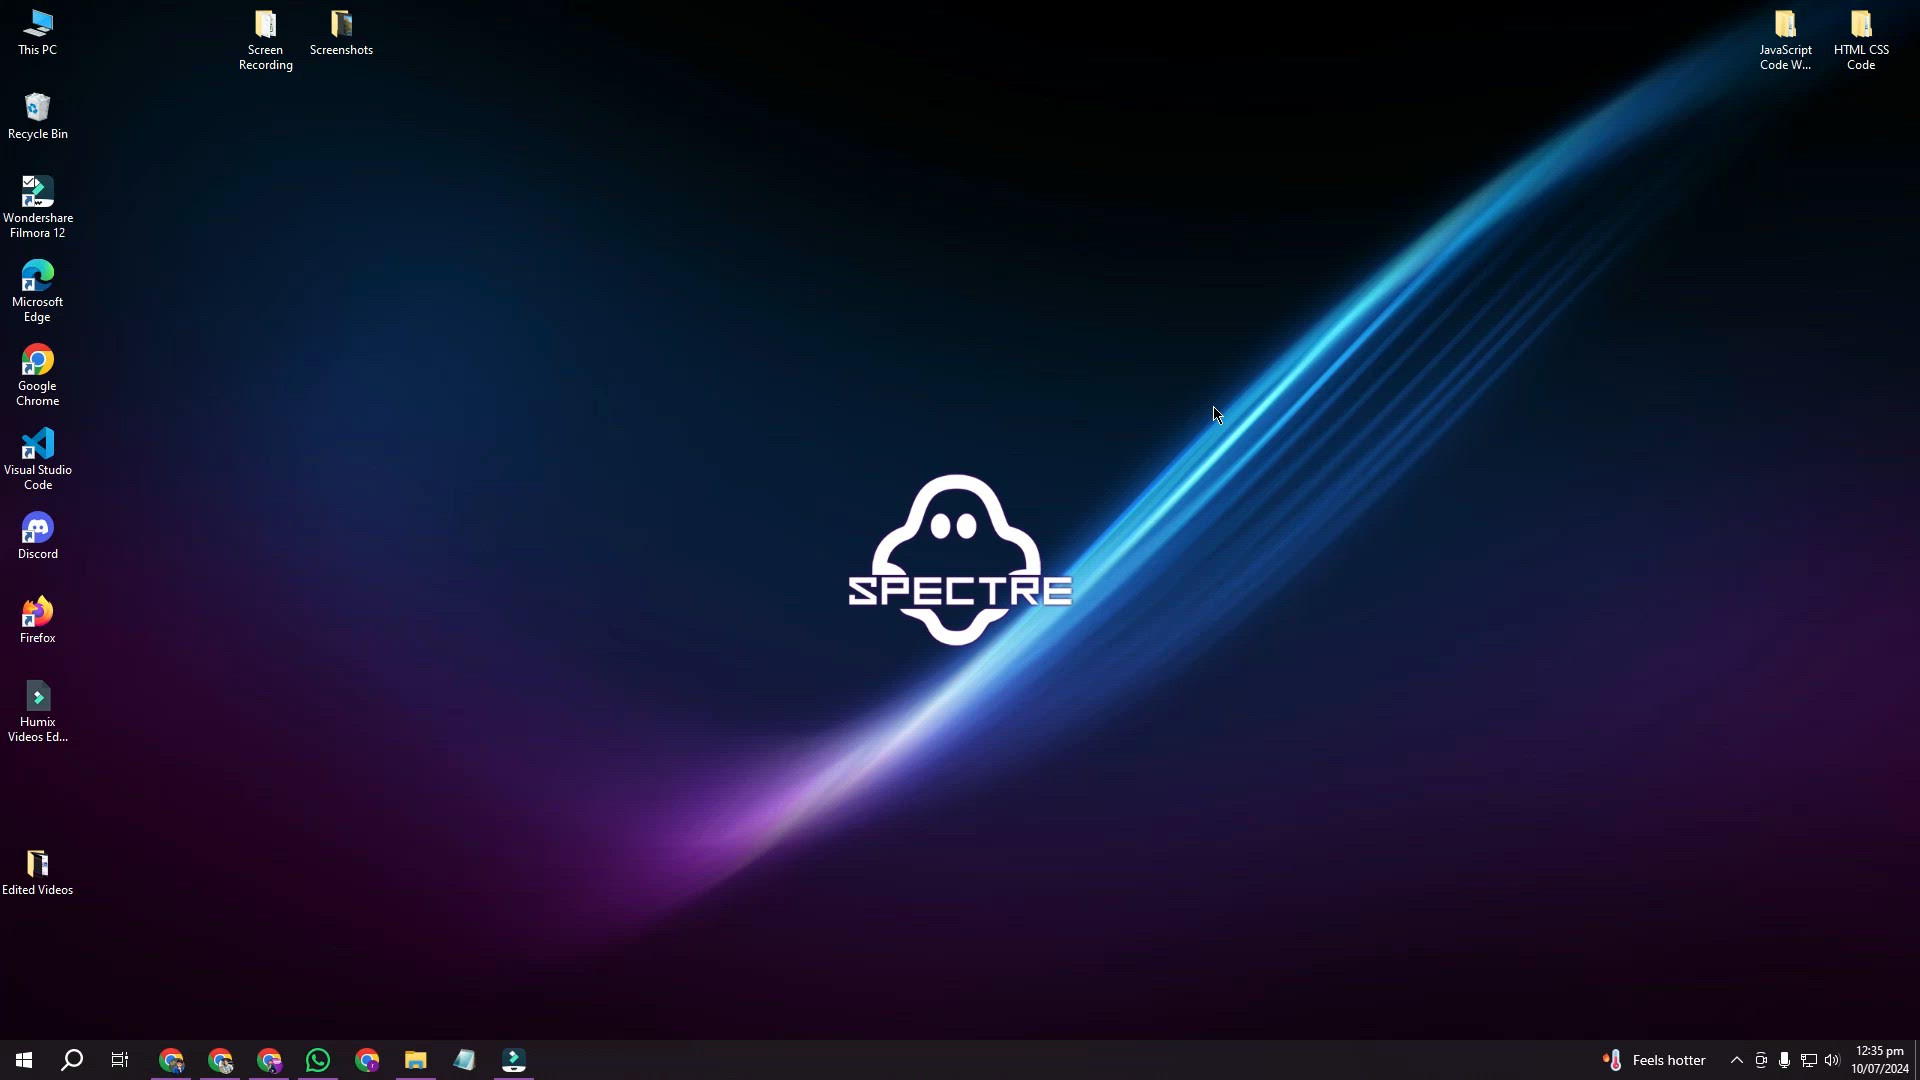
Task: Open the Chrome taskbar icon between WhatsApp and File Explorer
Action: click(367, 1060)
